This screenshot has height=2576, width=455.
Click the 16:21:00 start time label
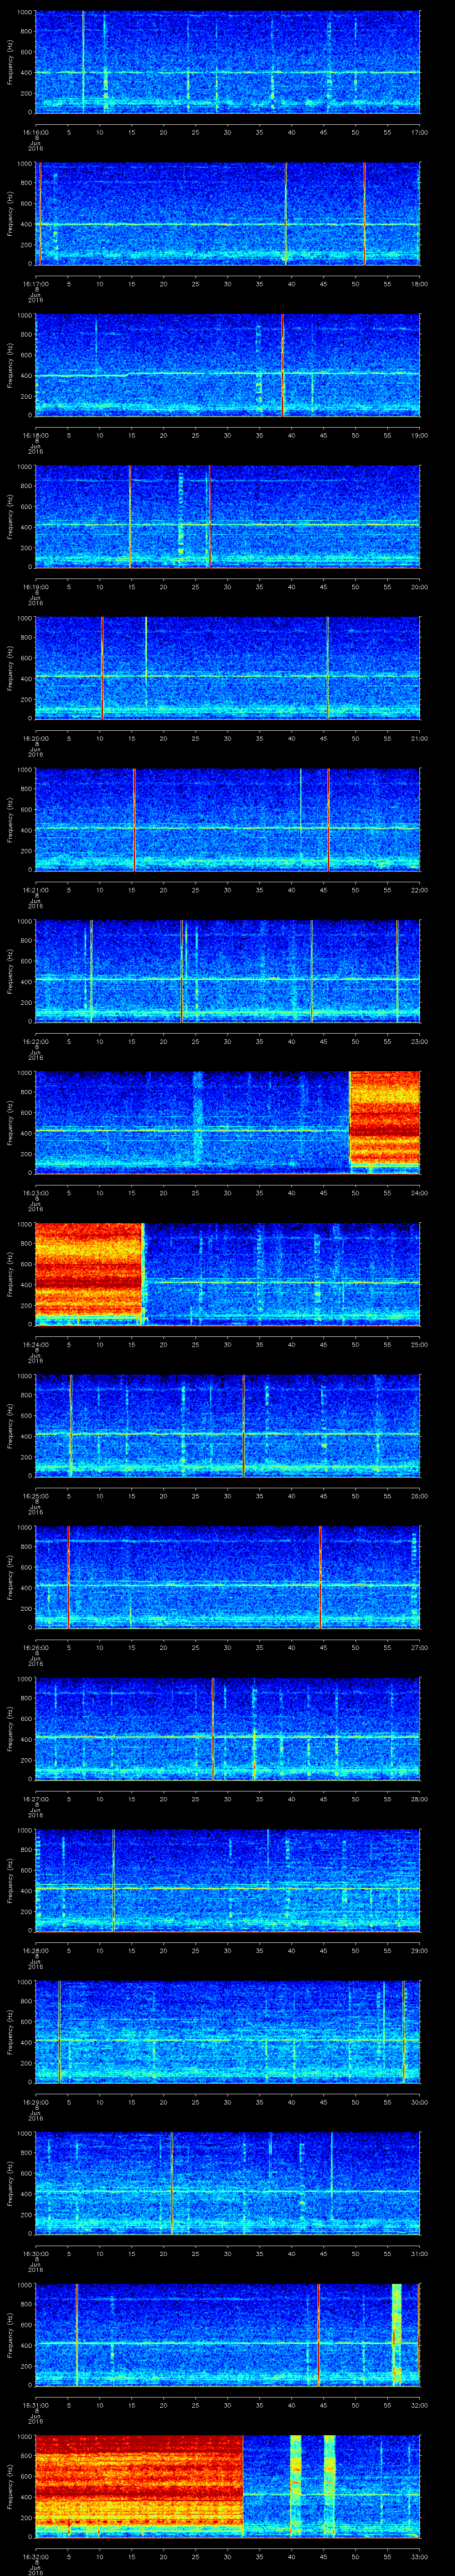point(35,890)
